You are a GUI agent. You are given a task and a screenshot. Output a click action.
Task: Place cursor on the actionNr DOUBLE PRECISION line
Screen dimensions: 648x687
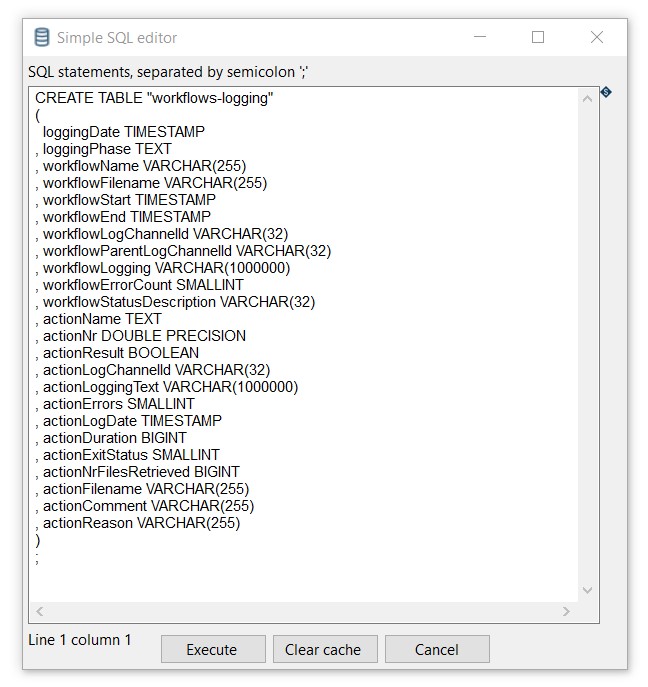pyautogui.click(x=144, y=336)
